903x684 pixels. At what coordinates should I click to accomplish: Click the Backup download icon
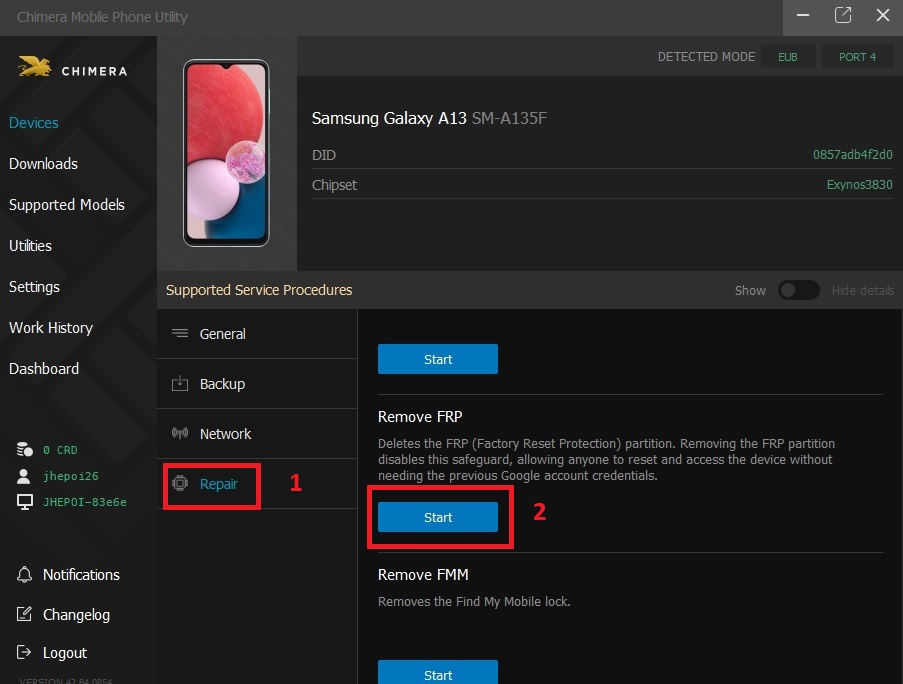coord(180,384)
